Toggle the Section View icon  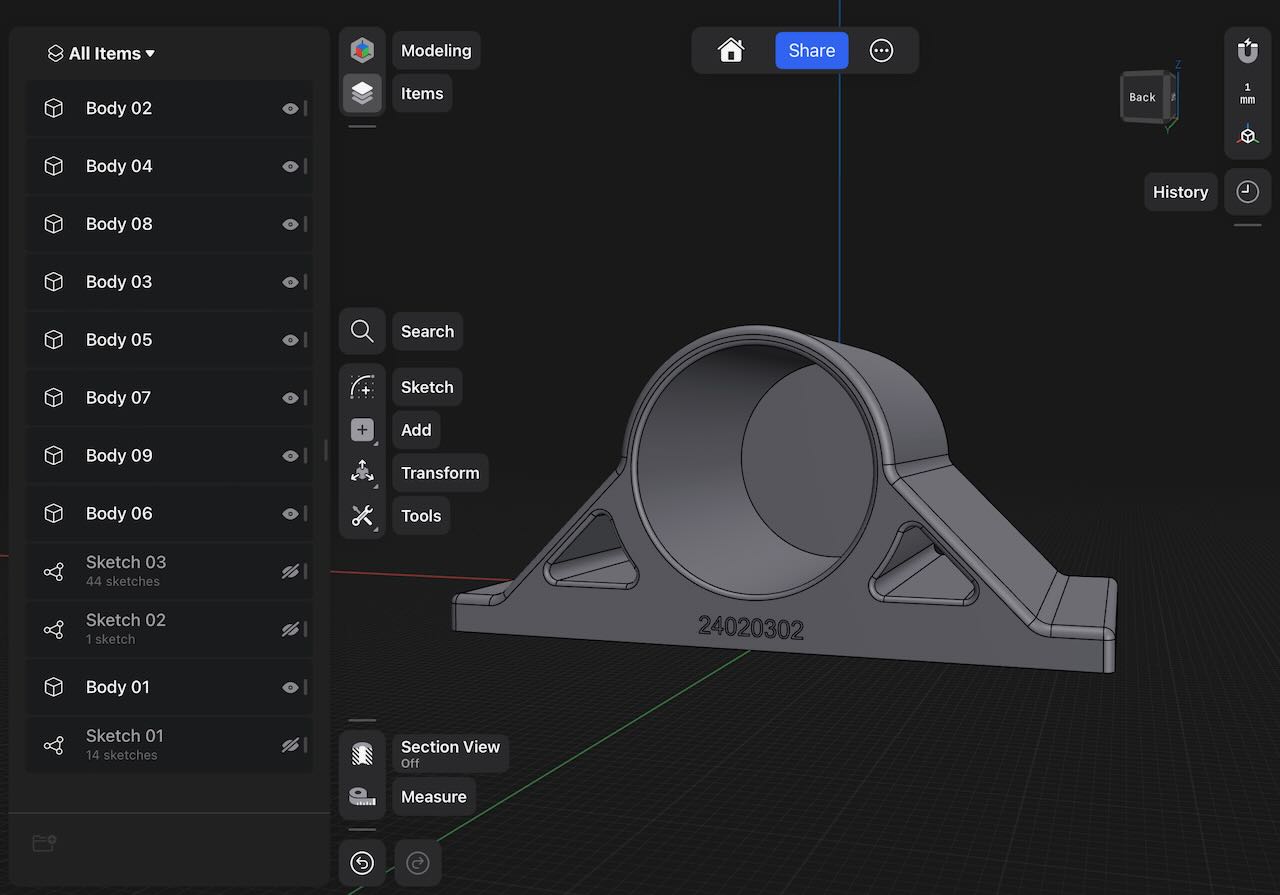click(362, 754)
